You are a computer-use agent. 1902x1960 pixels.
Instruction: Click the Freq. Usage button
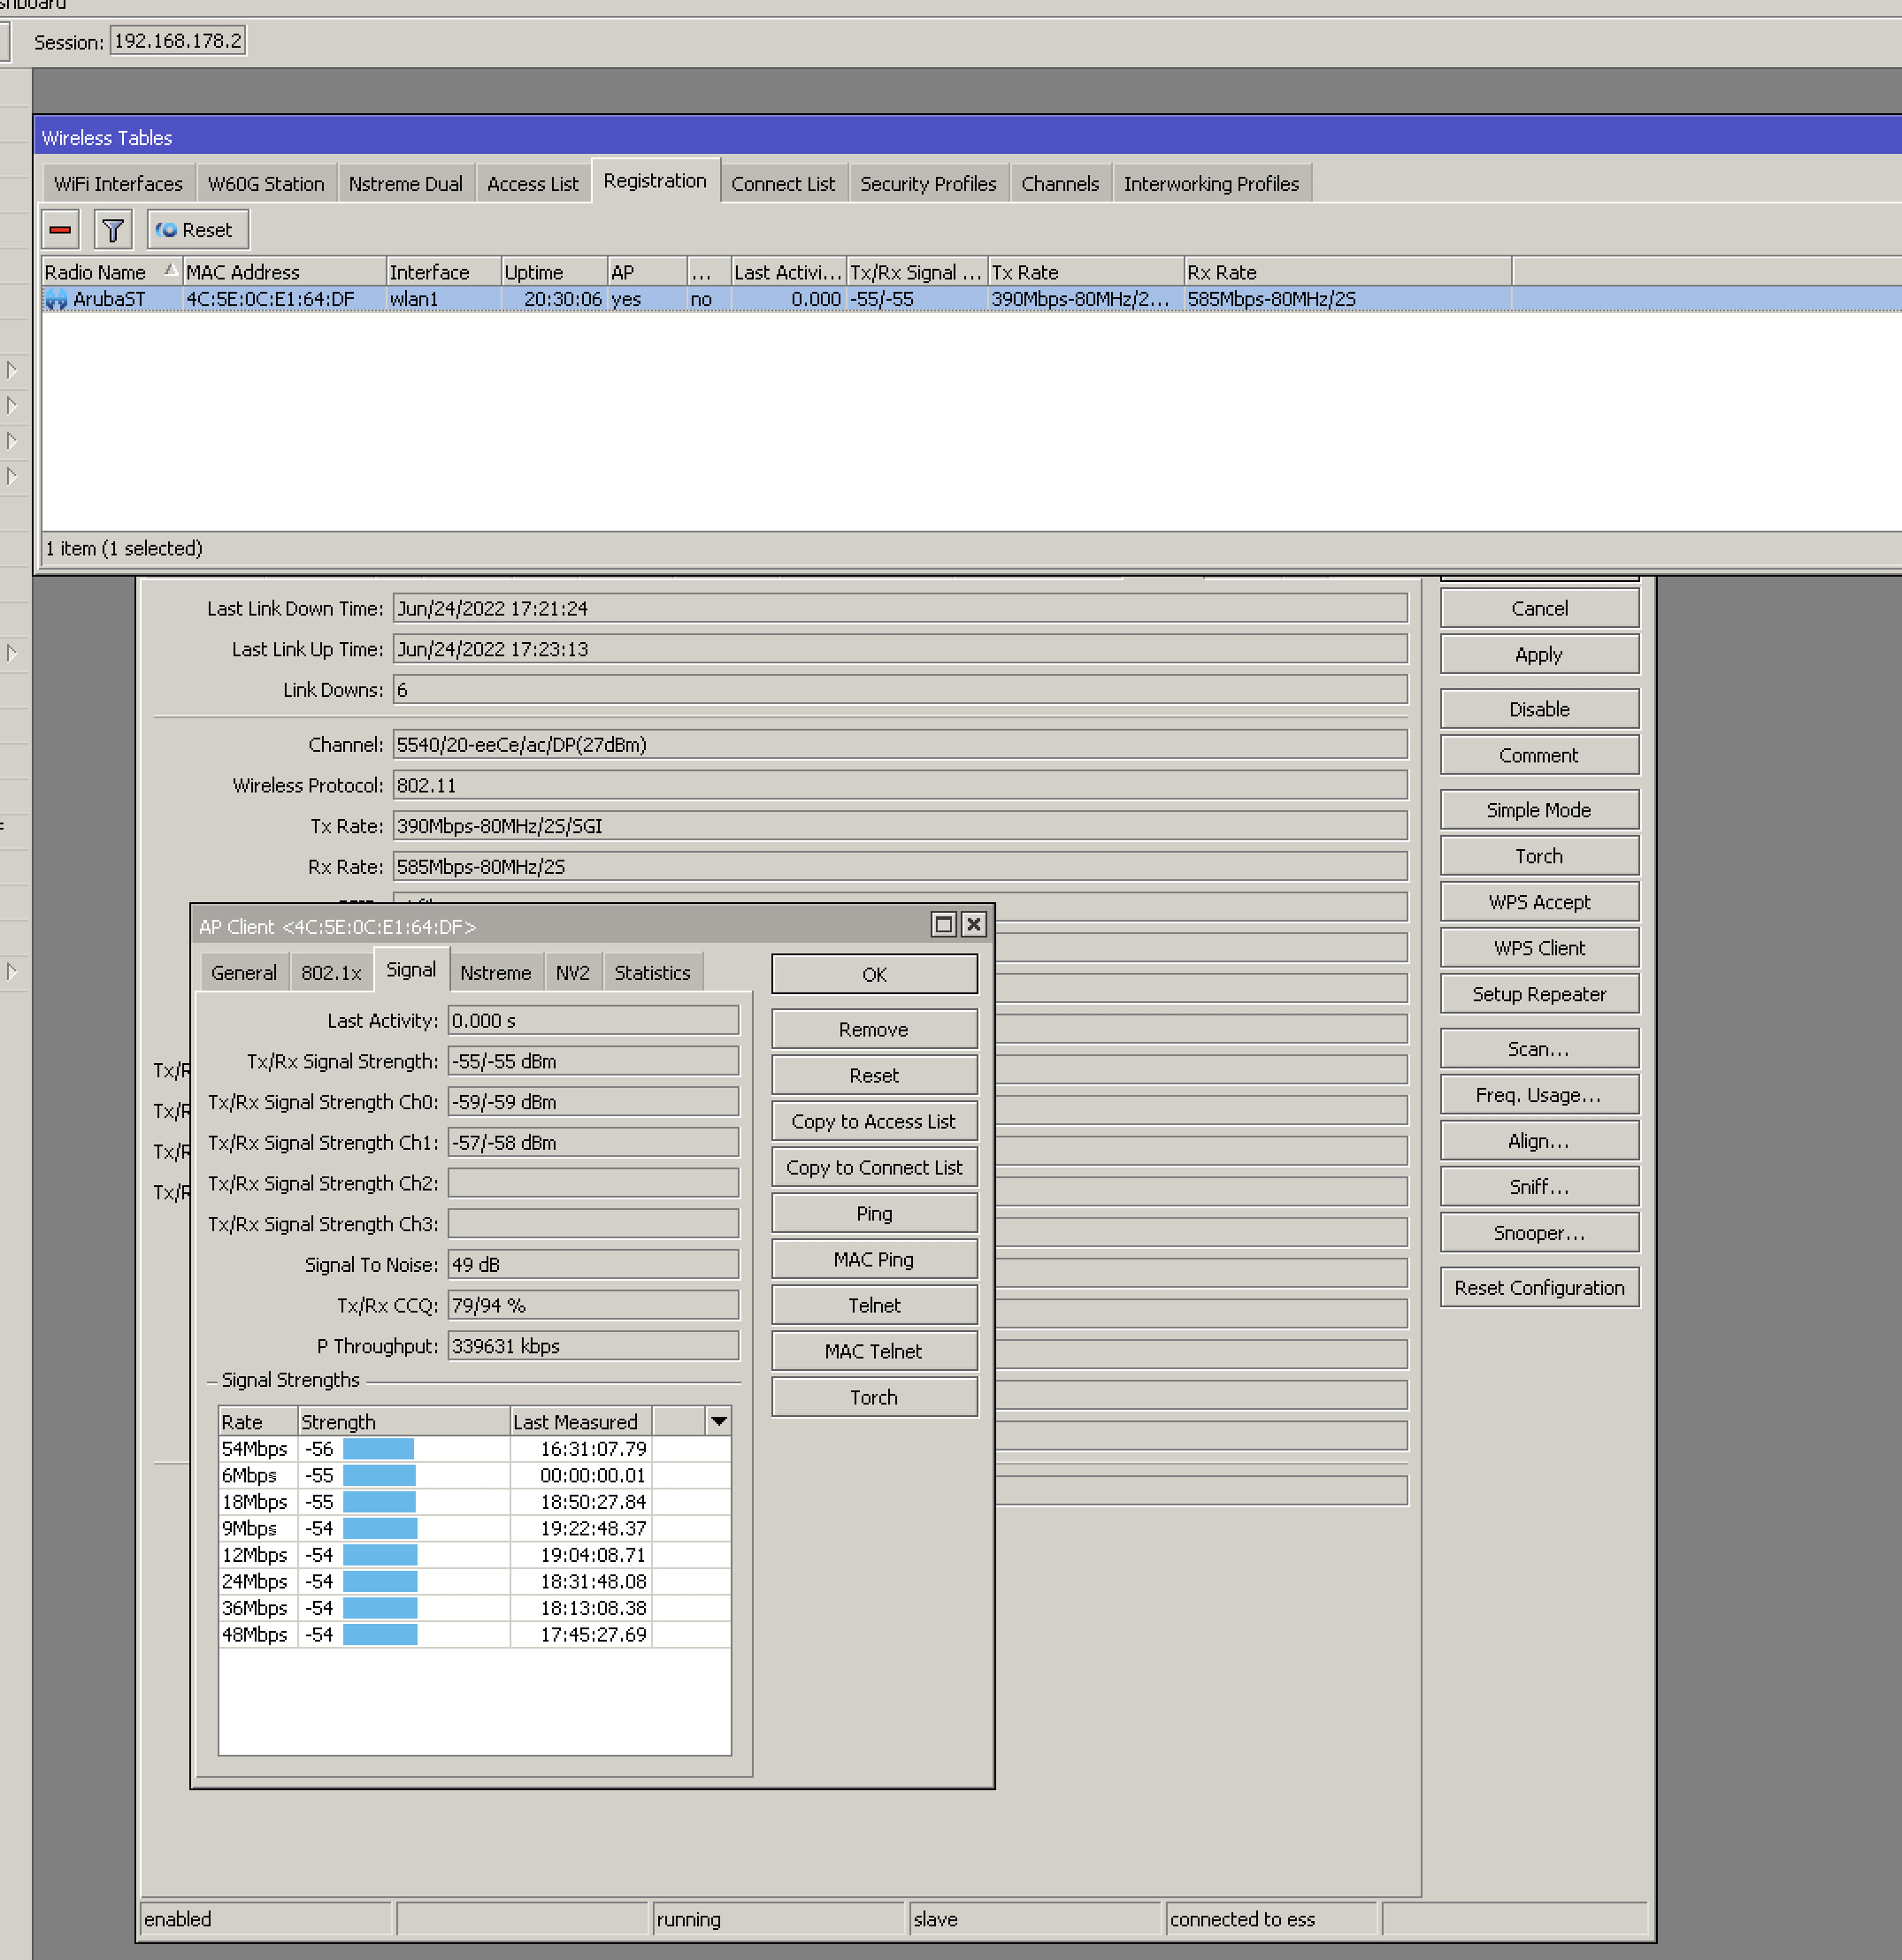click(1538, 1095)
